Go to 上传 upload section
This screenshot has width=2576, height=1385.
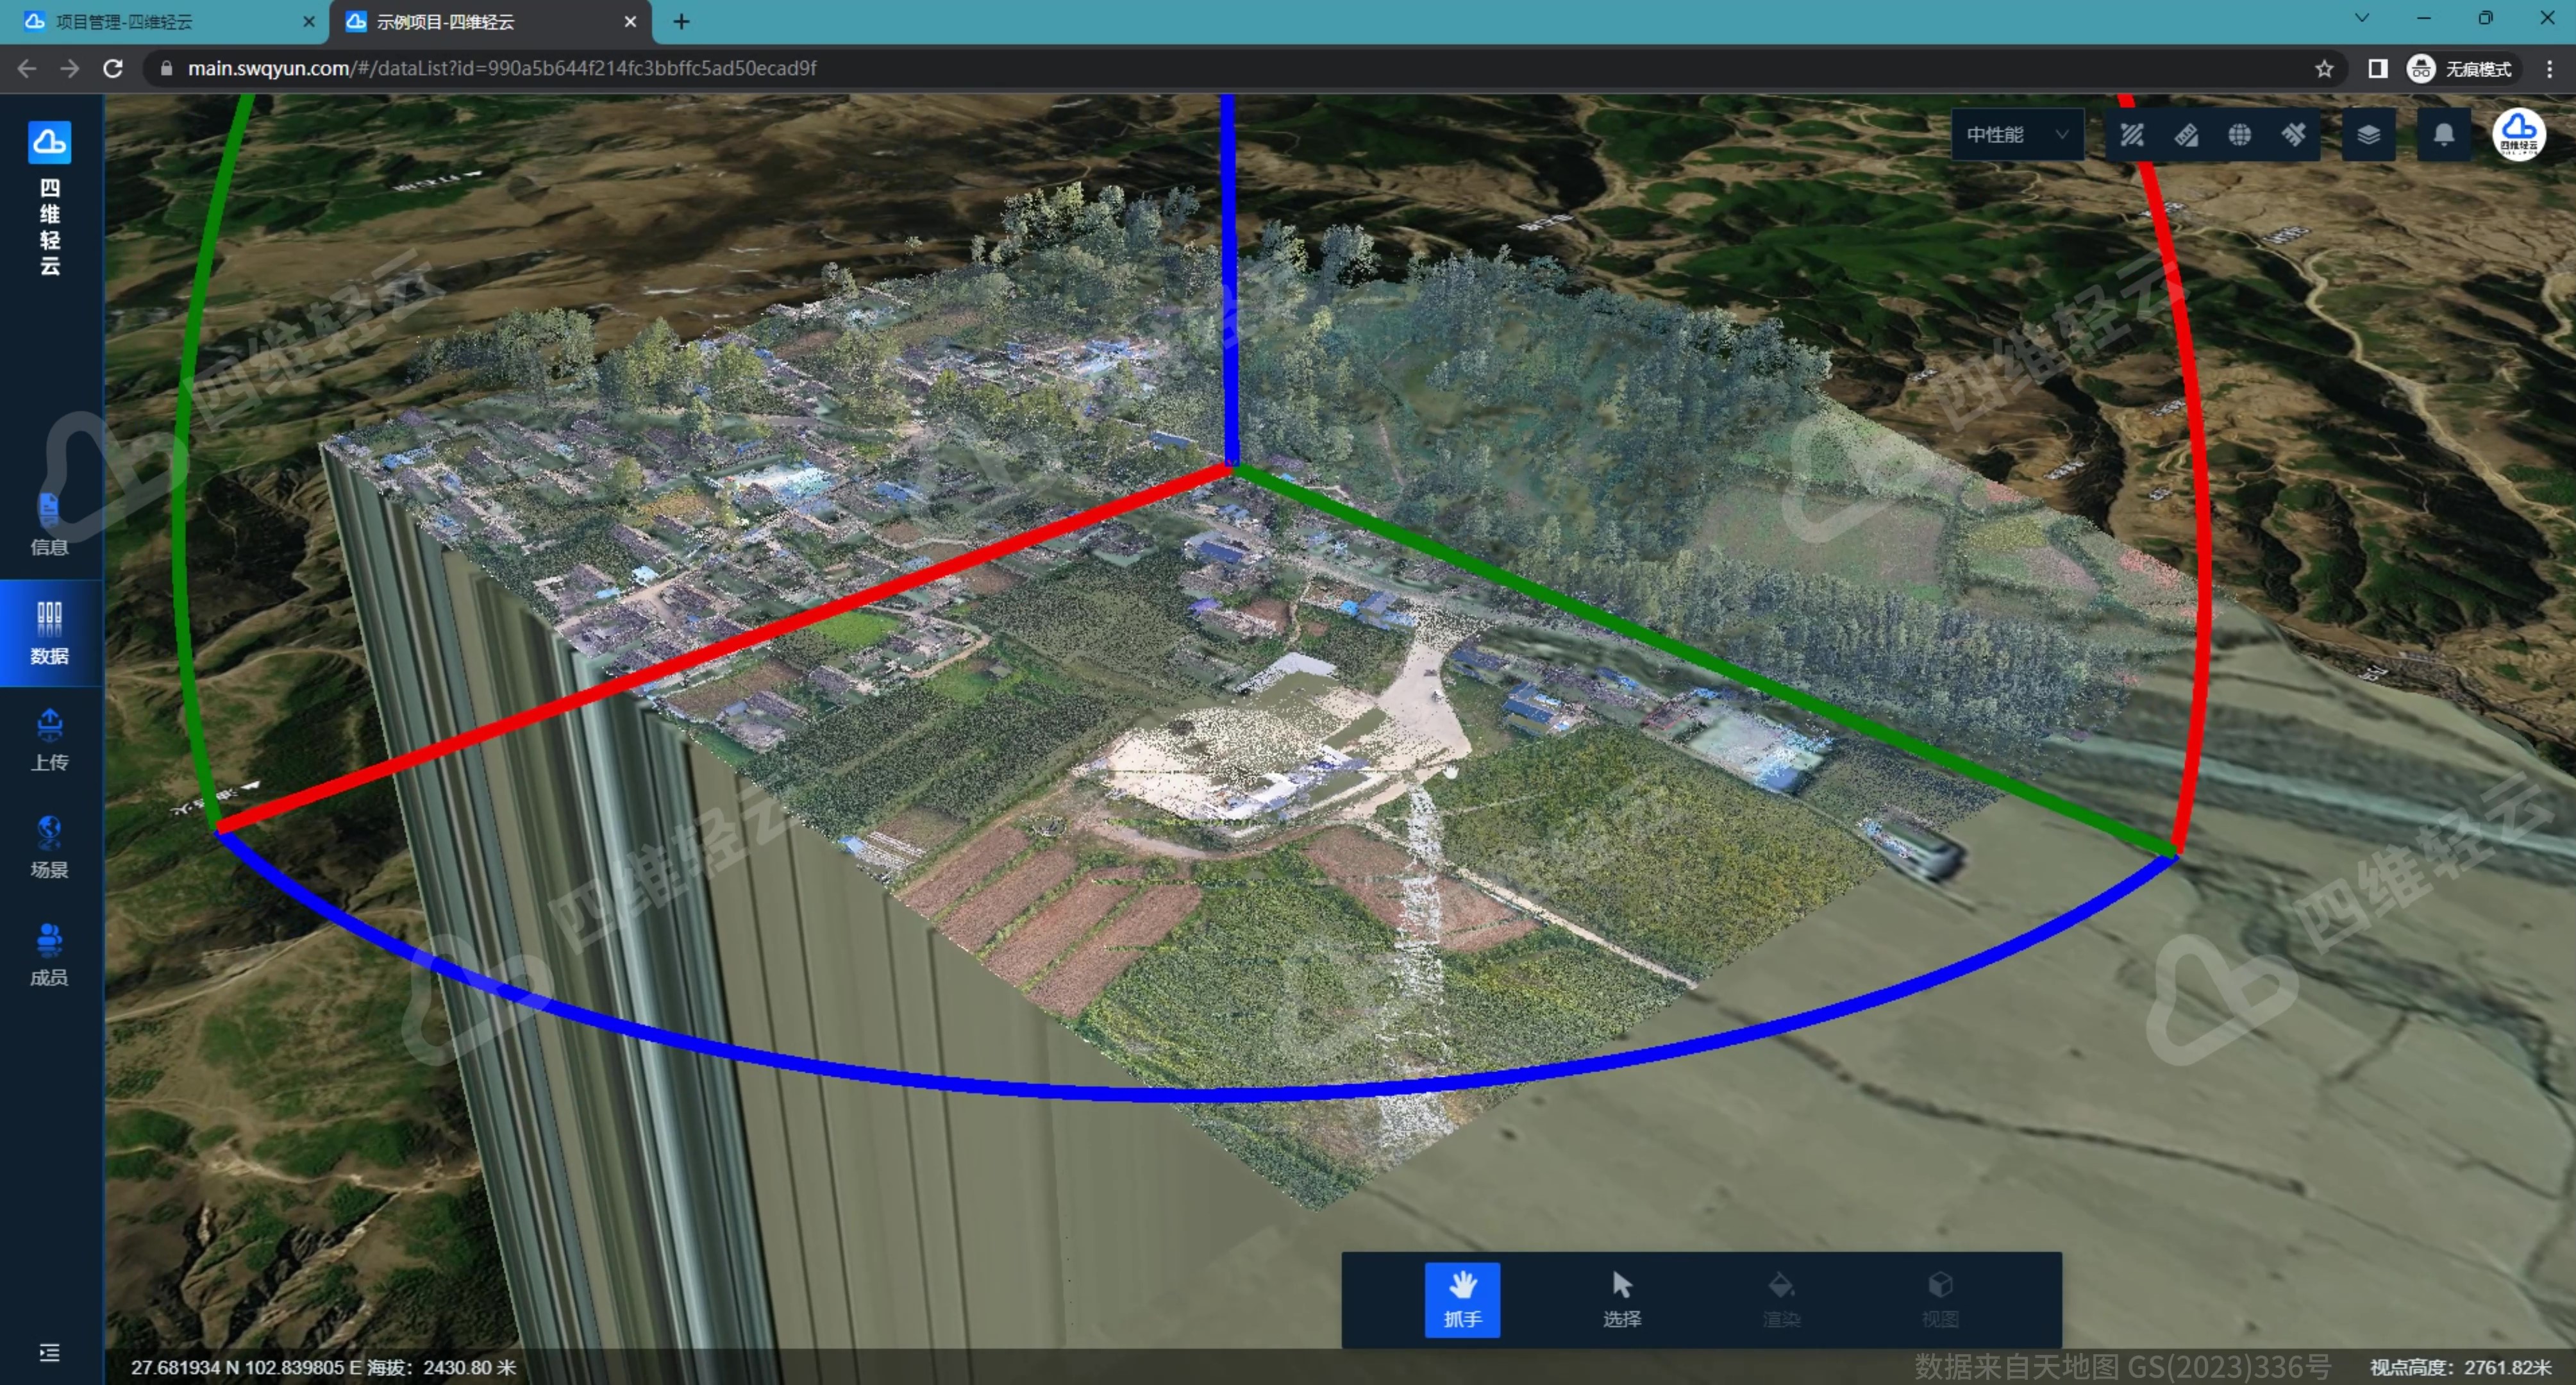(49, 740)
